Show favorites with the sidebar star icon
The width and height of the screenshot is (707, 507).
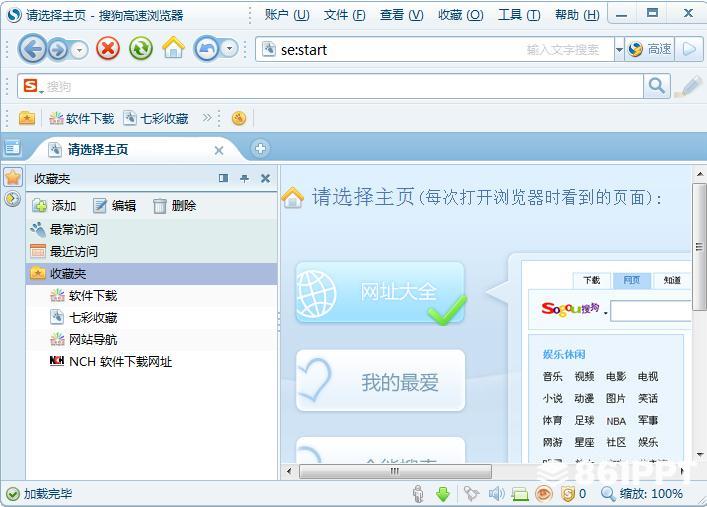click(x=13, y=177)
